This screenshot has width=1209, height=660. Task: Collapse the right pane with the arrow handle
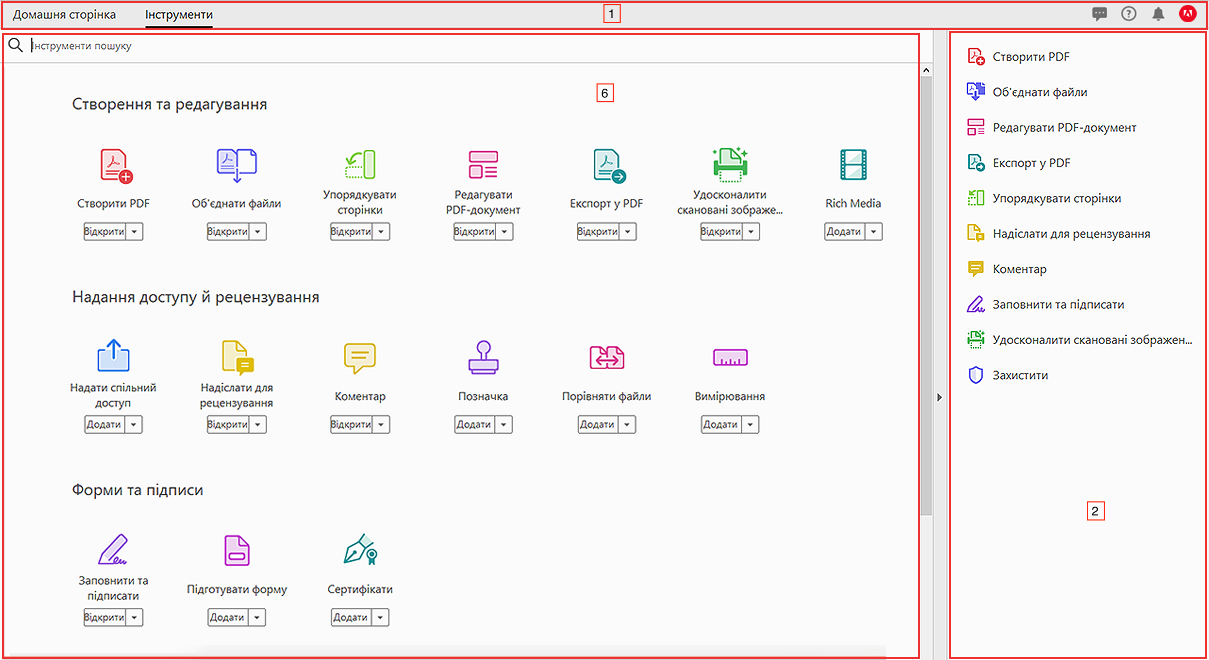(x=939, y=397)
